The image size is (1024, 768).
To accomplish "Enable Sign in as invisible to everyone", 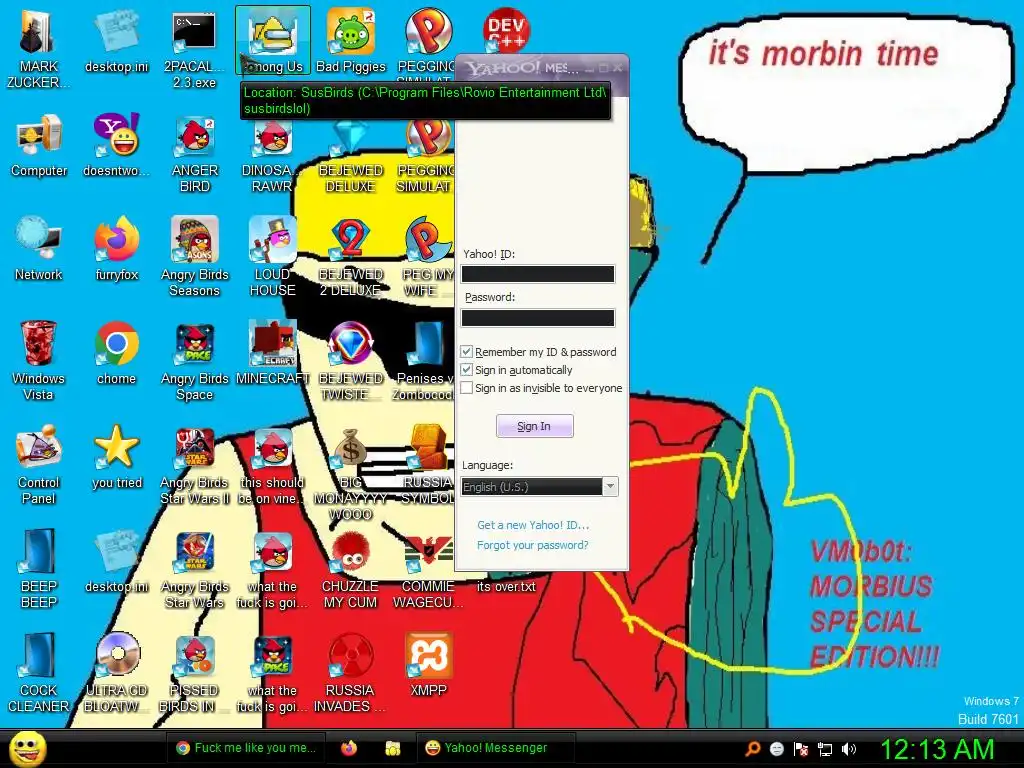I will pos(466,388).
